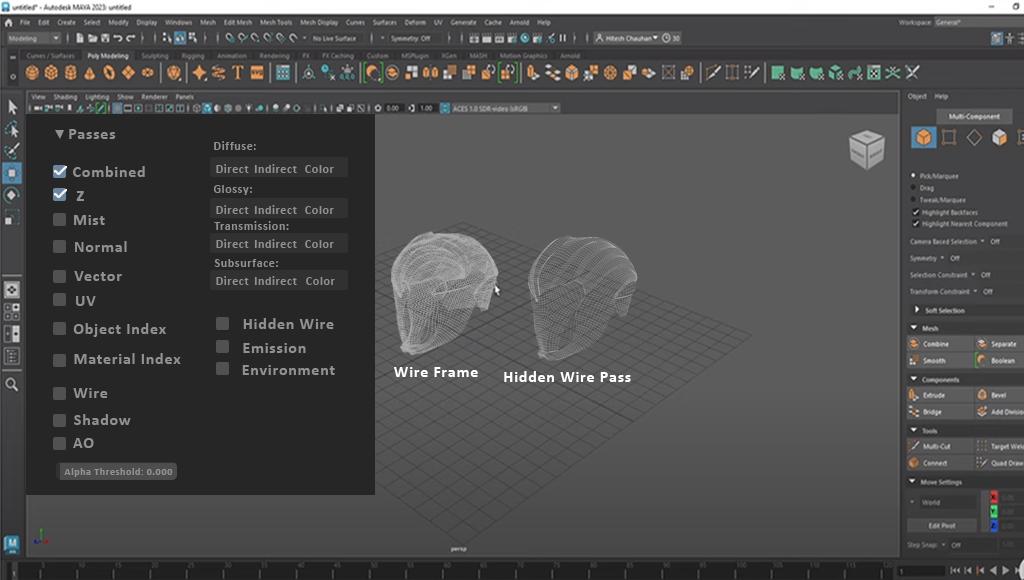Collapse the Passes section

60,133
